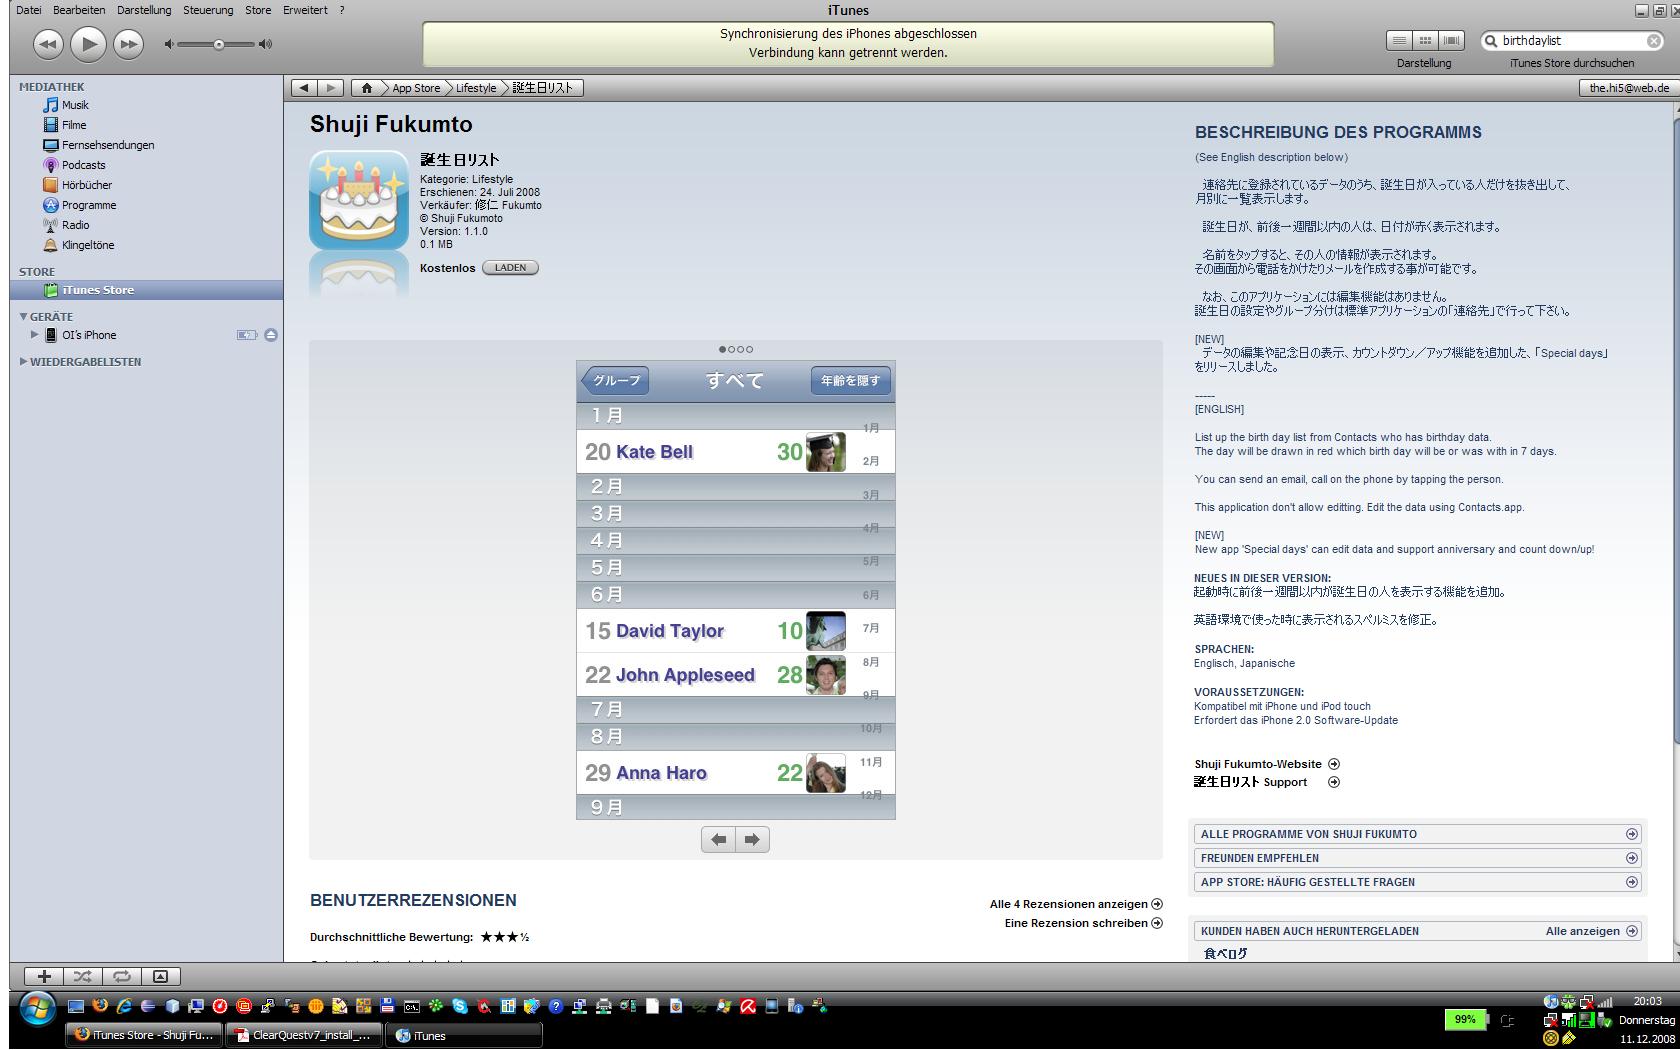Click the play button in iTunes
Image resolution: width=1680 pixels, height=1050 pixels.
click(88, 43)
